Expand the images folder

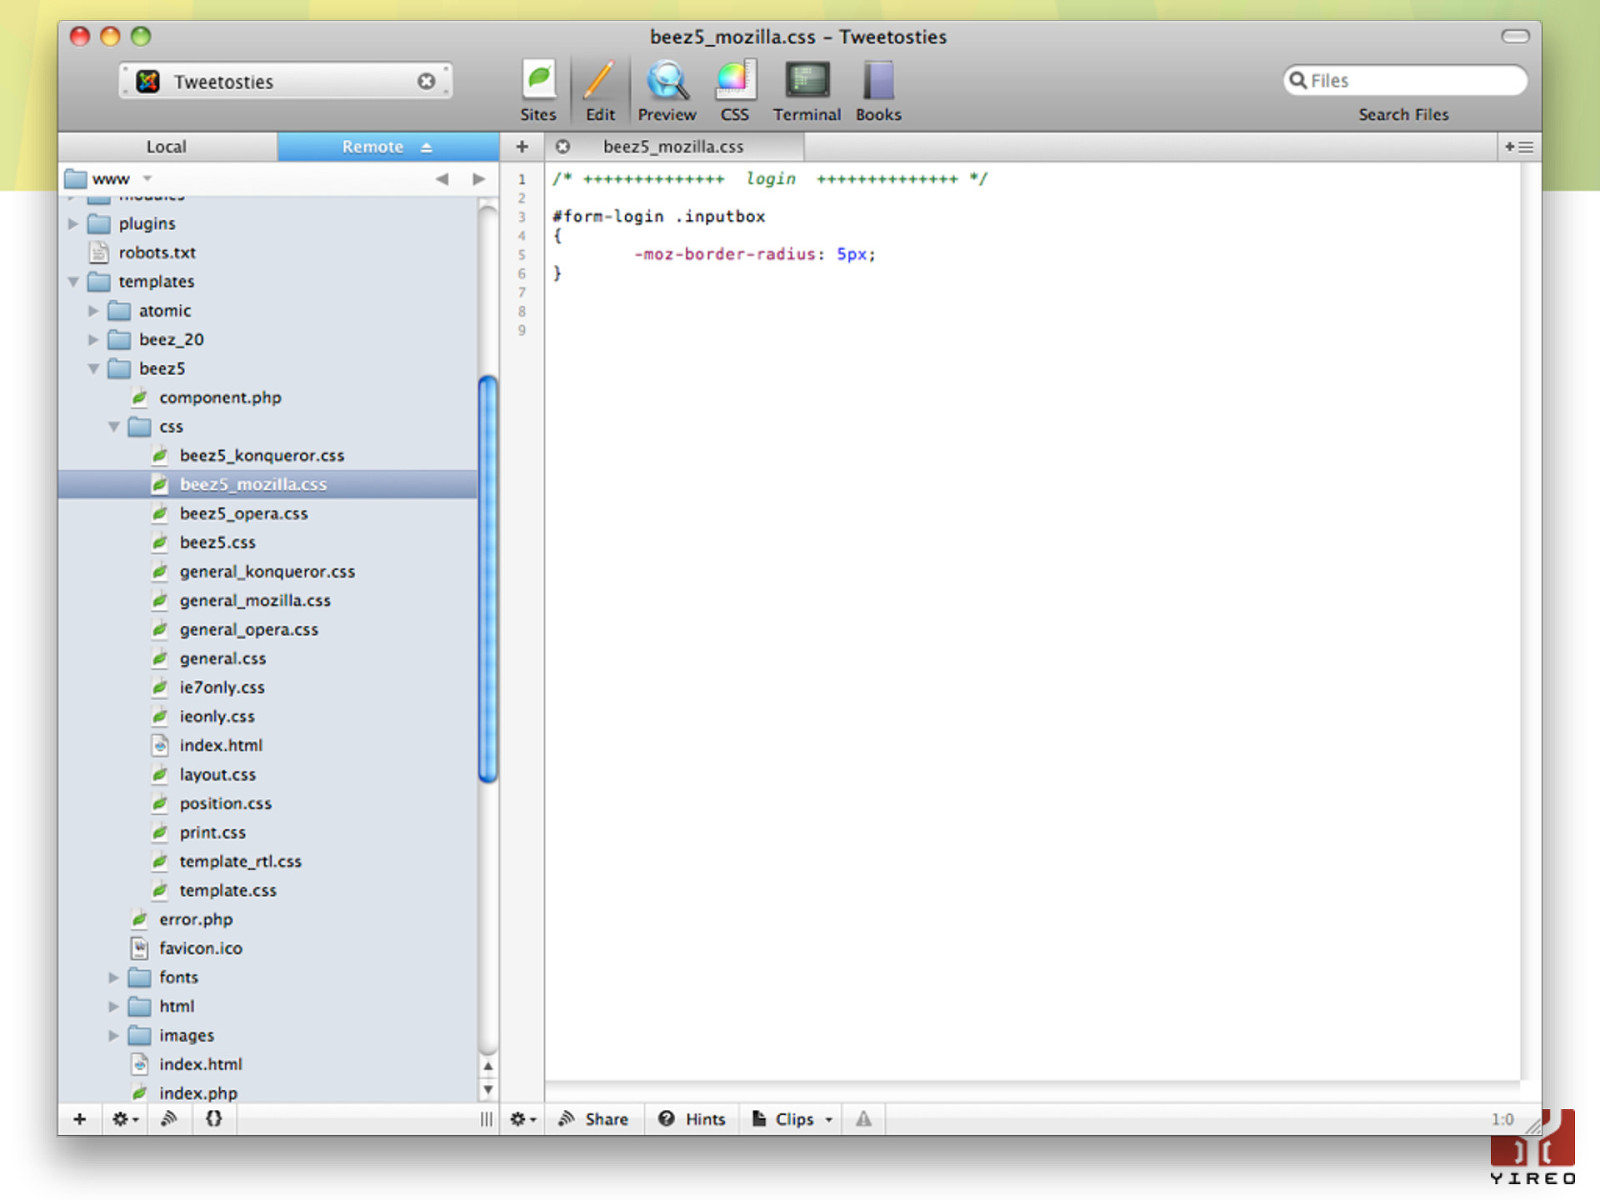114,1036
